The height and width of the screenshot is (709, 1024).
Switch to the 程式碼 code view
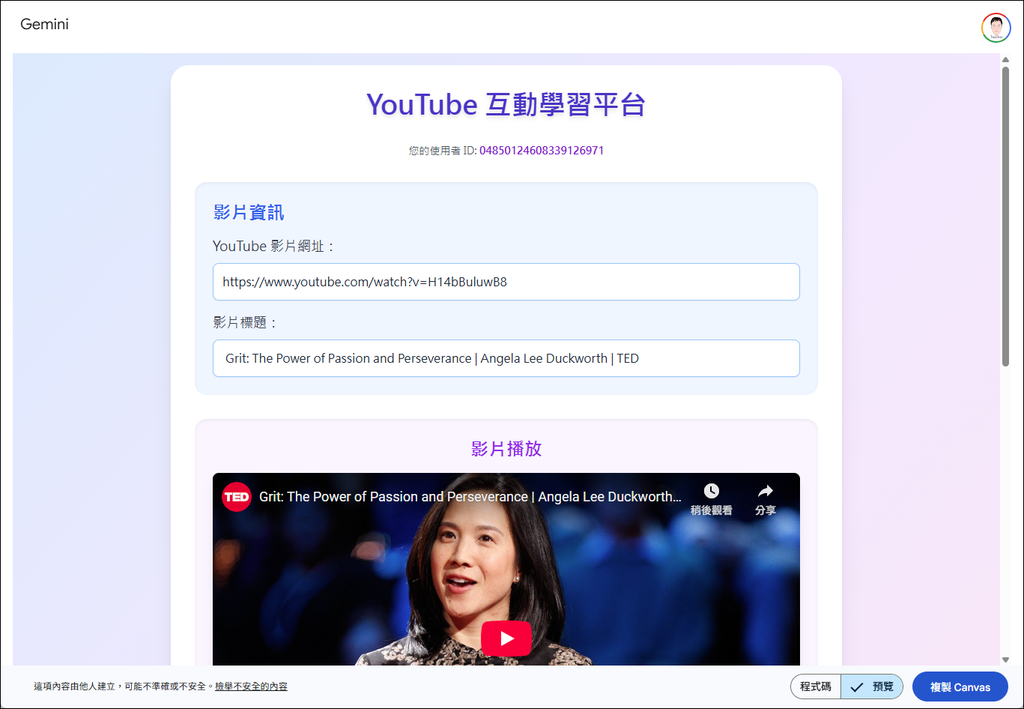tap(815, 686)
